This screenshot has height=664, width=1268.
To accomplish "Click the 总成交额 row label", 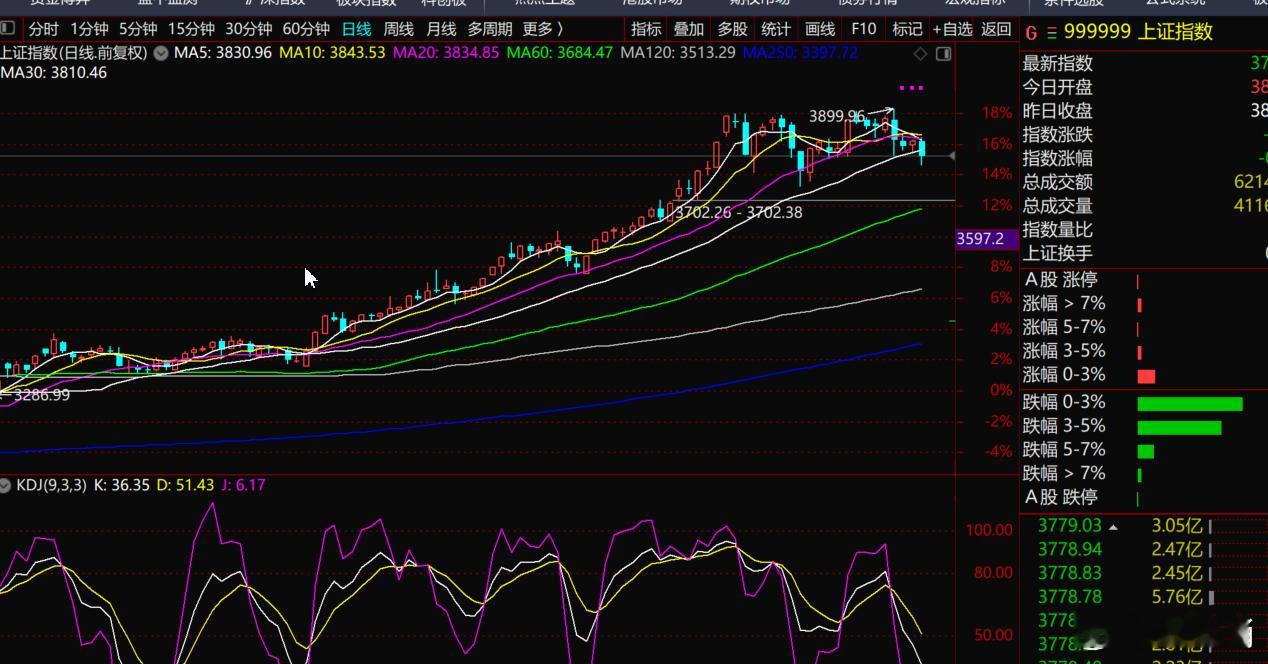I will point(1057,182).
